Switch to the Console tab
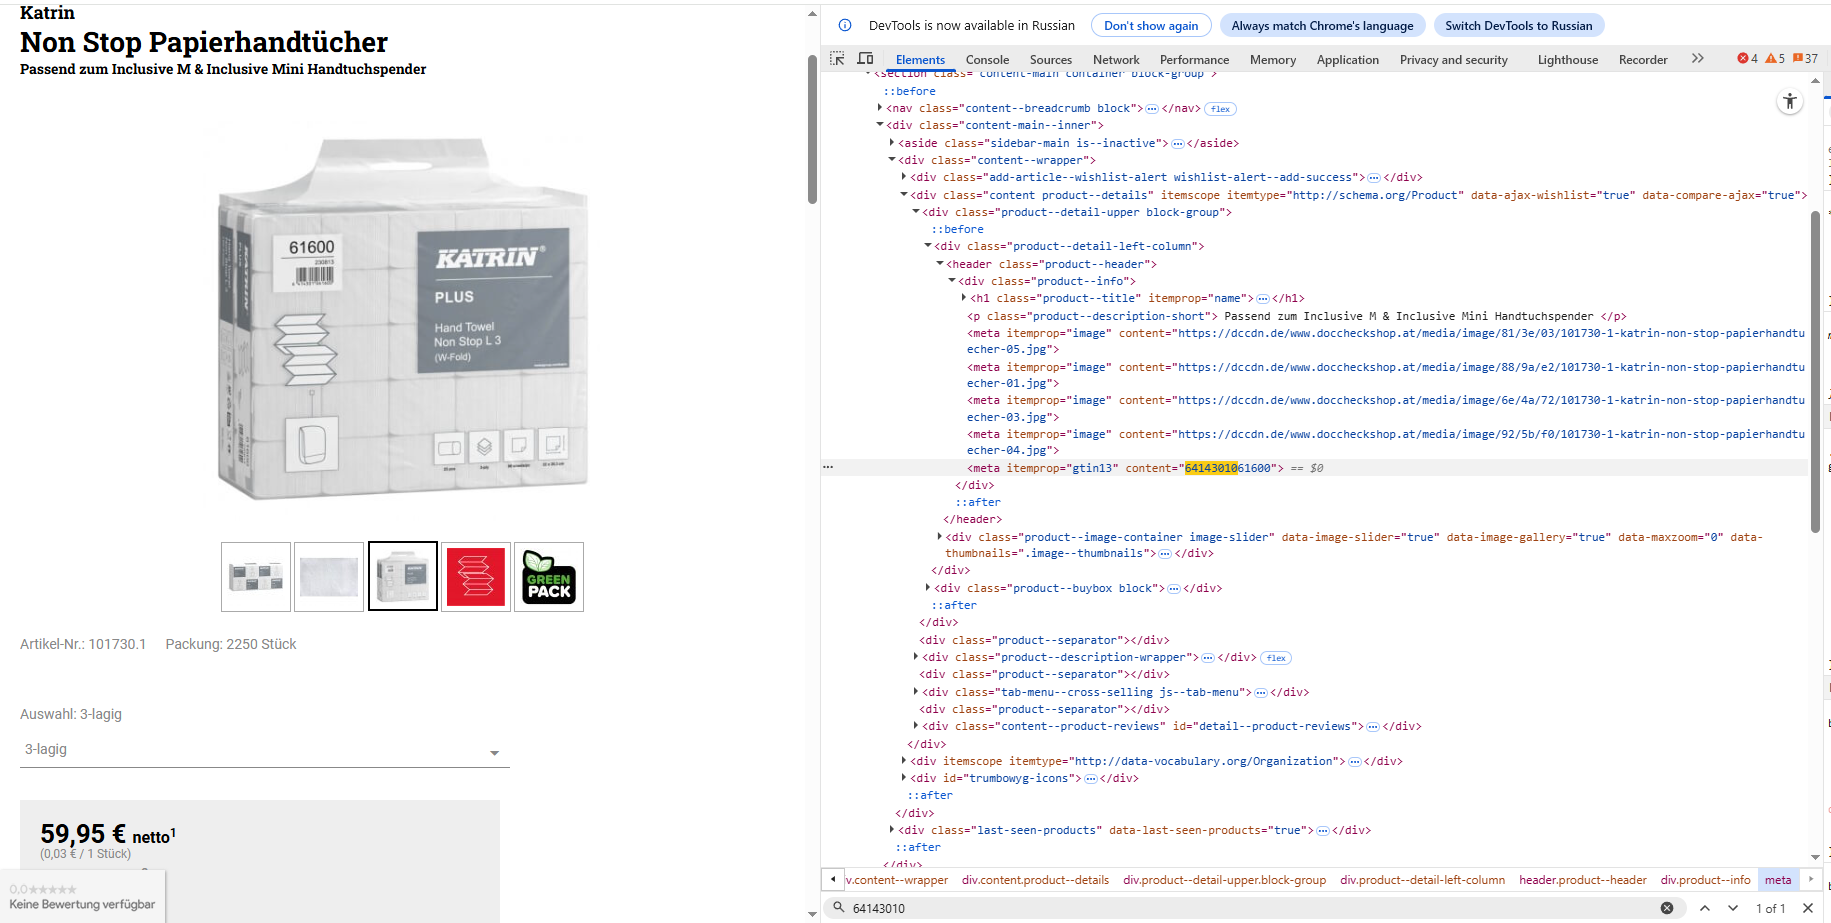This screenshot has width=1831, height=923. pyautogui.click(x=987, y=60)
